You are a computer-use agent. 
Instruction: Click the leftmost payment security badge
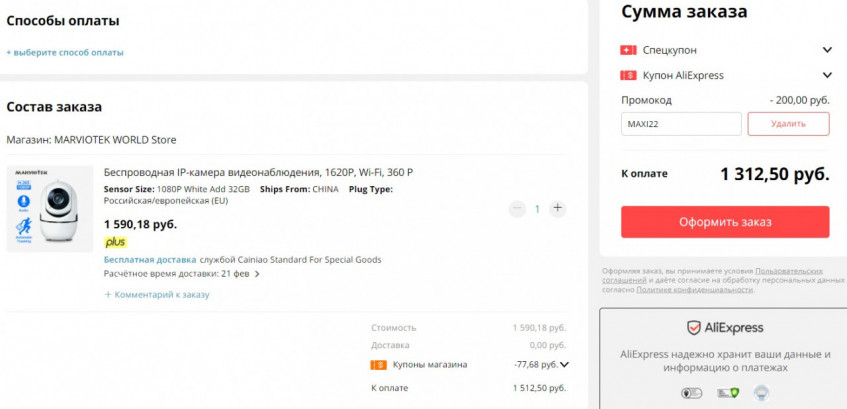tap(692, 393)
